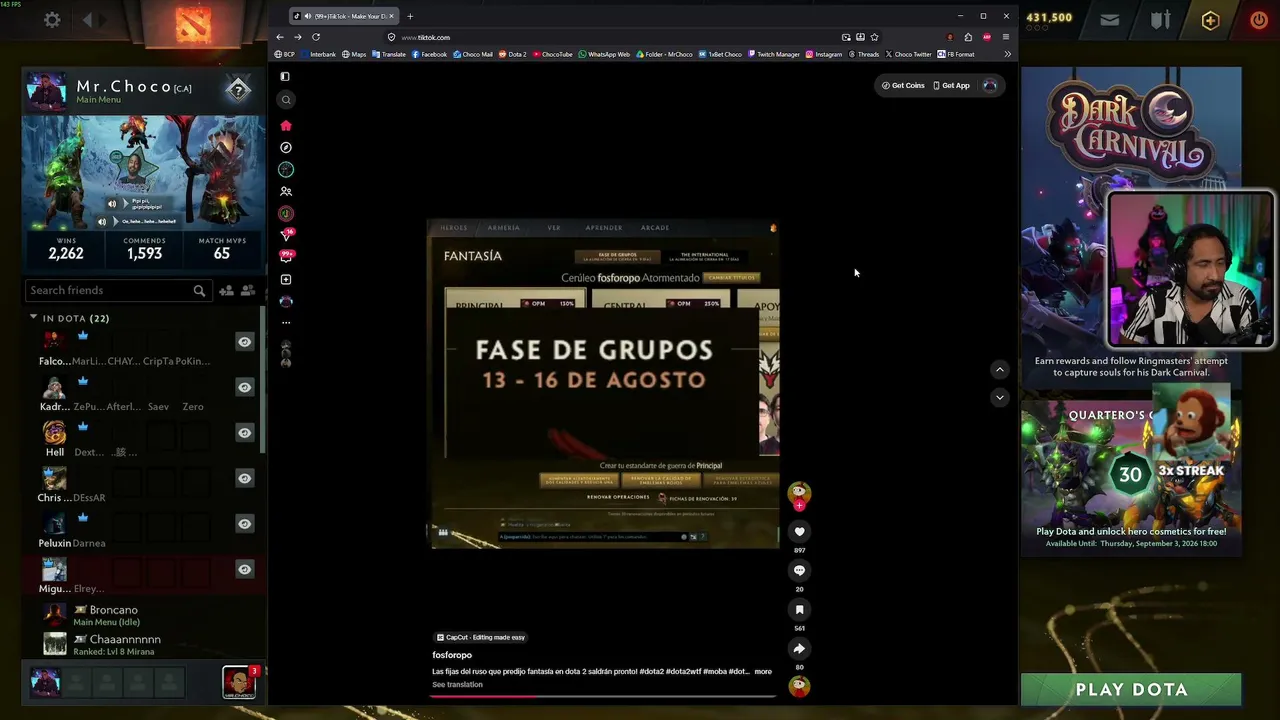1280x720 pixels.
Task: Watch Hell's game via the eye icon
Action: tap(244, 433)
